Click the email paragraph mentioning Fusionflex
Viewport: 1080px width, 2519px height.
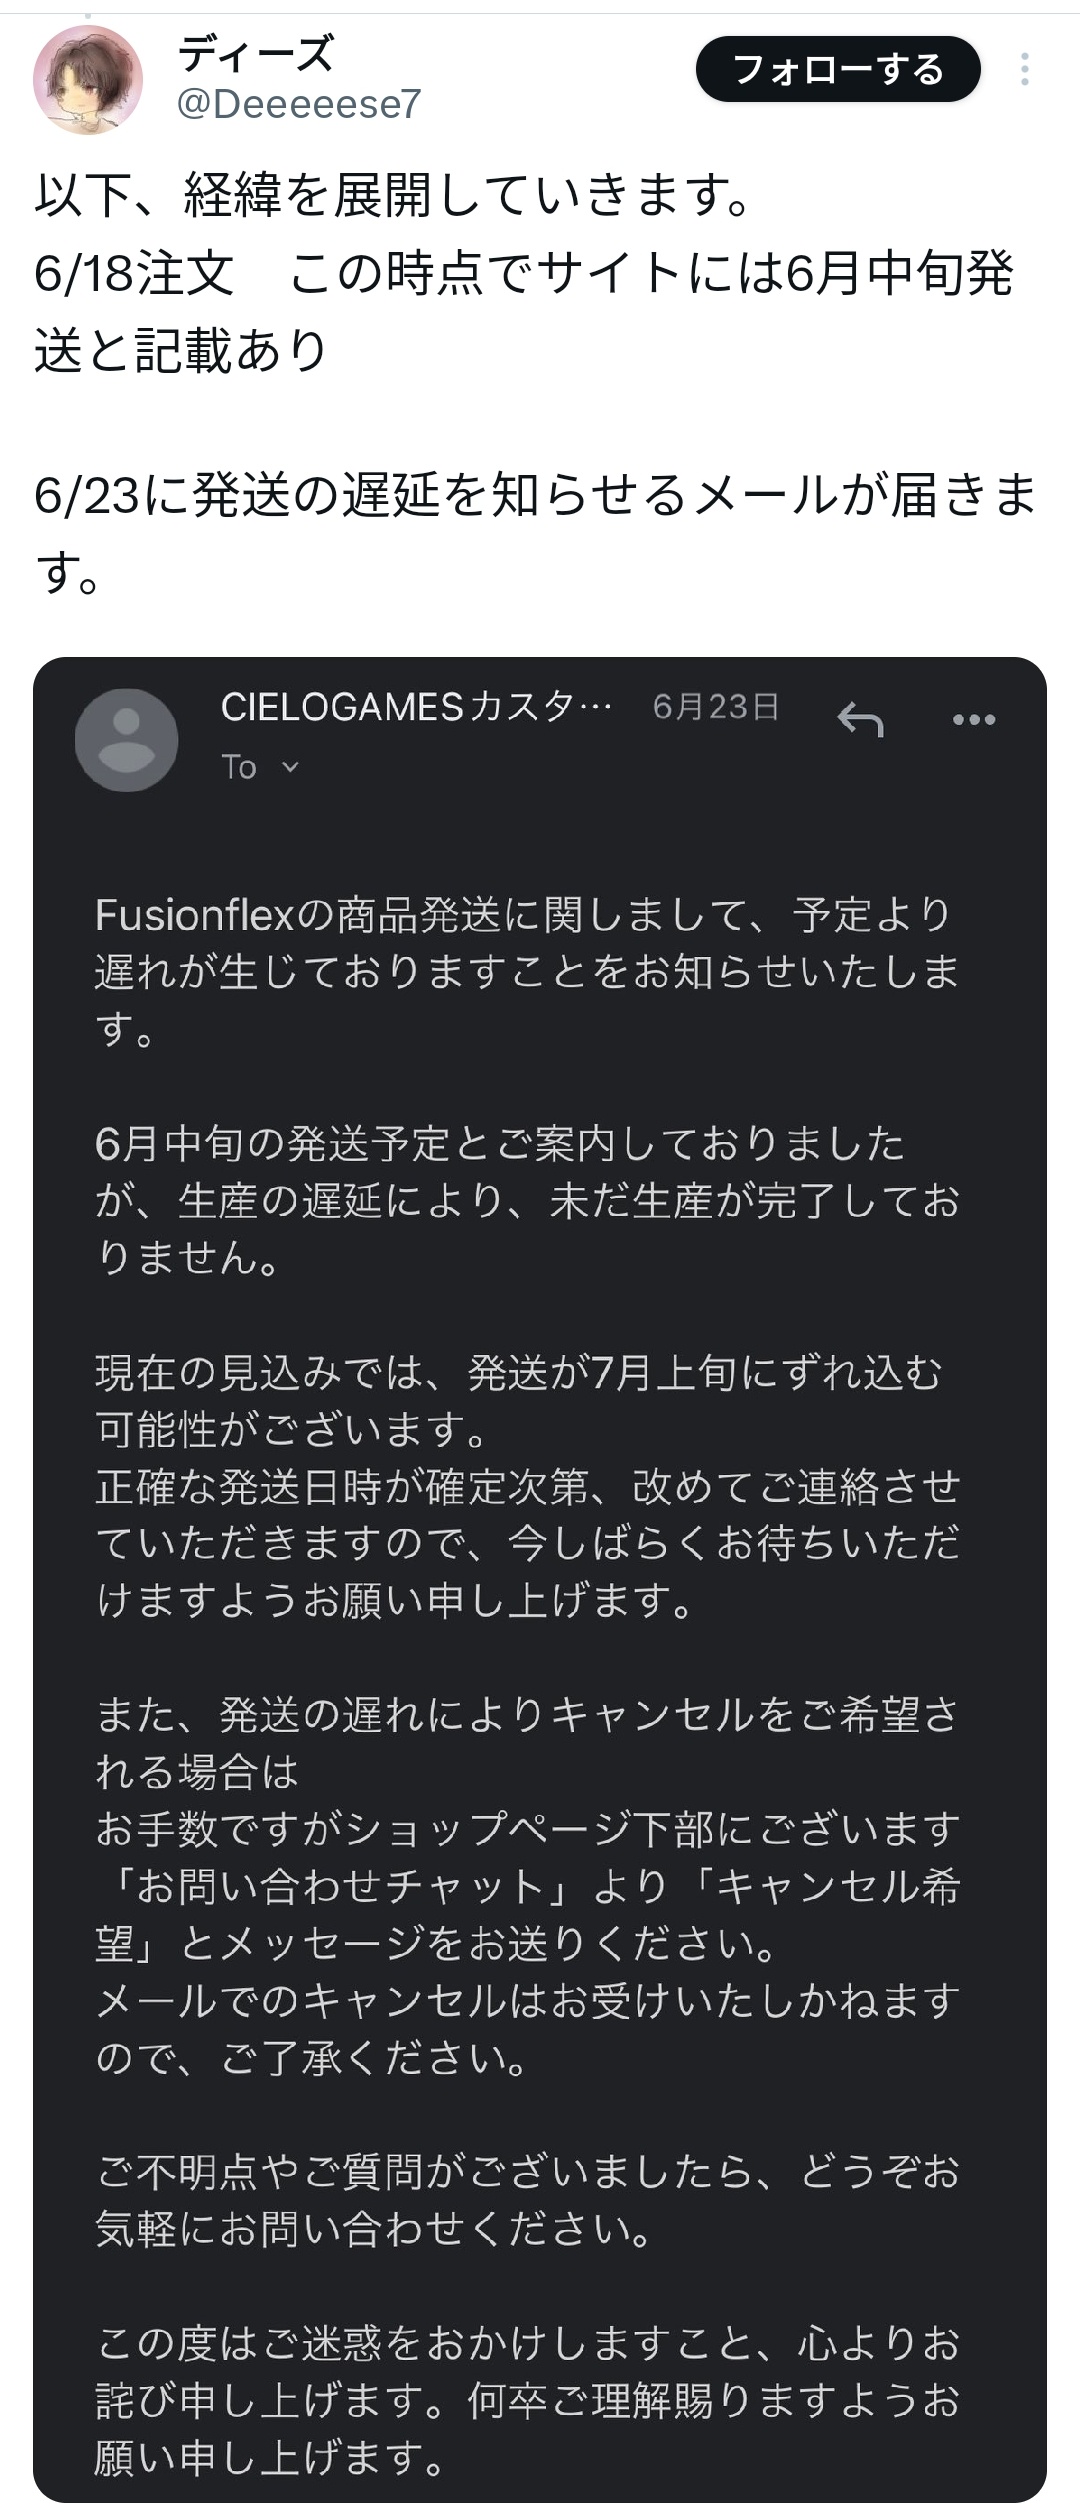(x=526, y=971)
